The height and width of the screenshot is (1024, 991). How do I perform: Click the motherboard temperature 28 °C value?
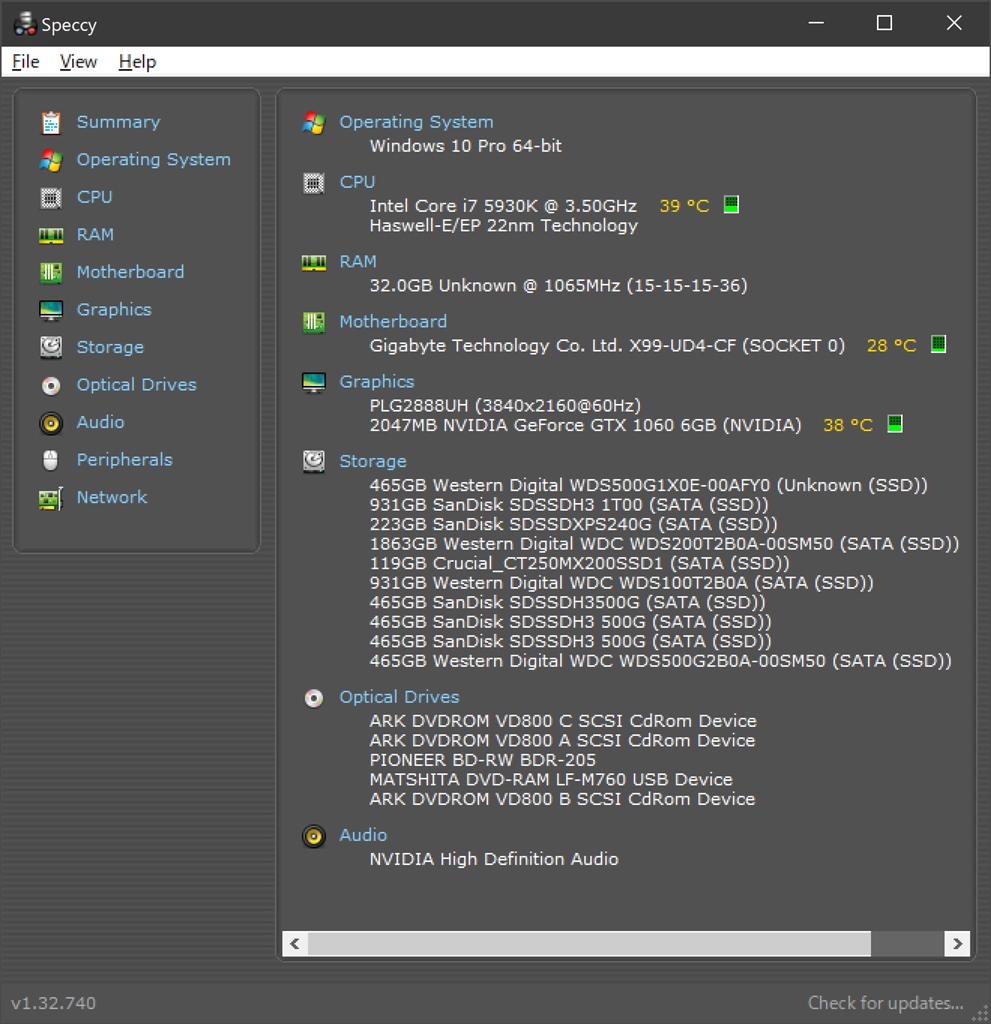pyautogui.click(x=891, y=345)
